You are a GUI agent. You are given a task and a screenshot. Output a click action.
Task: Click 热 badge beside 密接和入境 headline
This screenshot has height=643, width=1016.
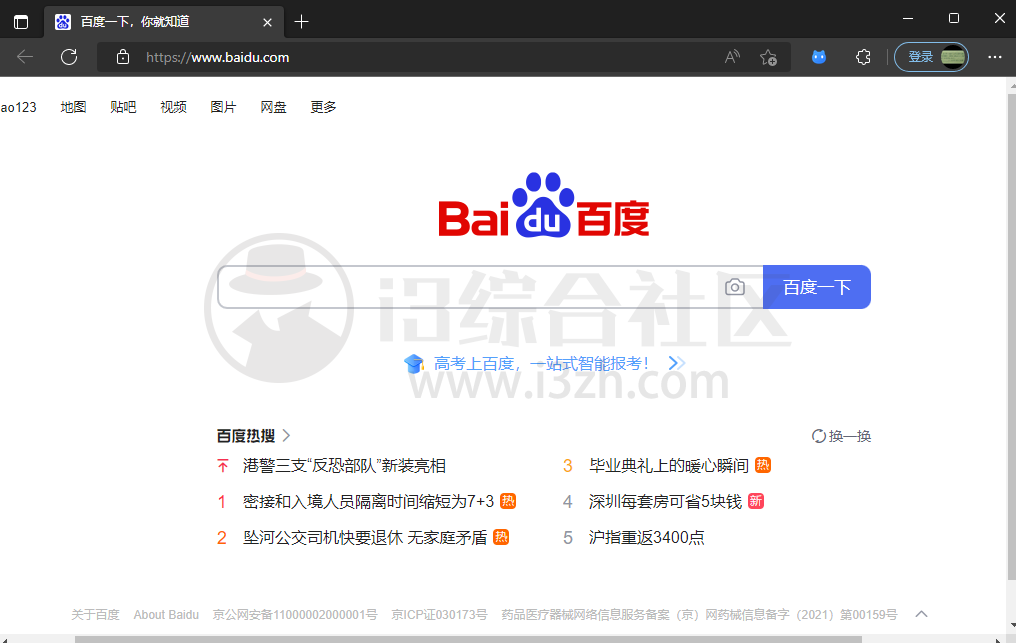point(508,500)
